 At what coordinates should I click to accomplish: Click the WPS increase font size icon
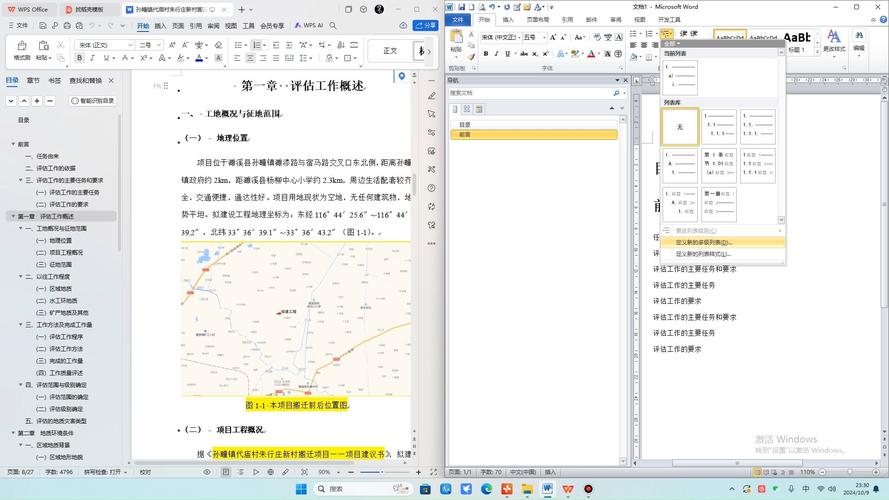tap(172, 45)
